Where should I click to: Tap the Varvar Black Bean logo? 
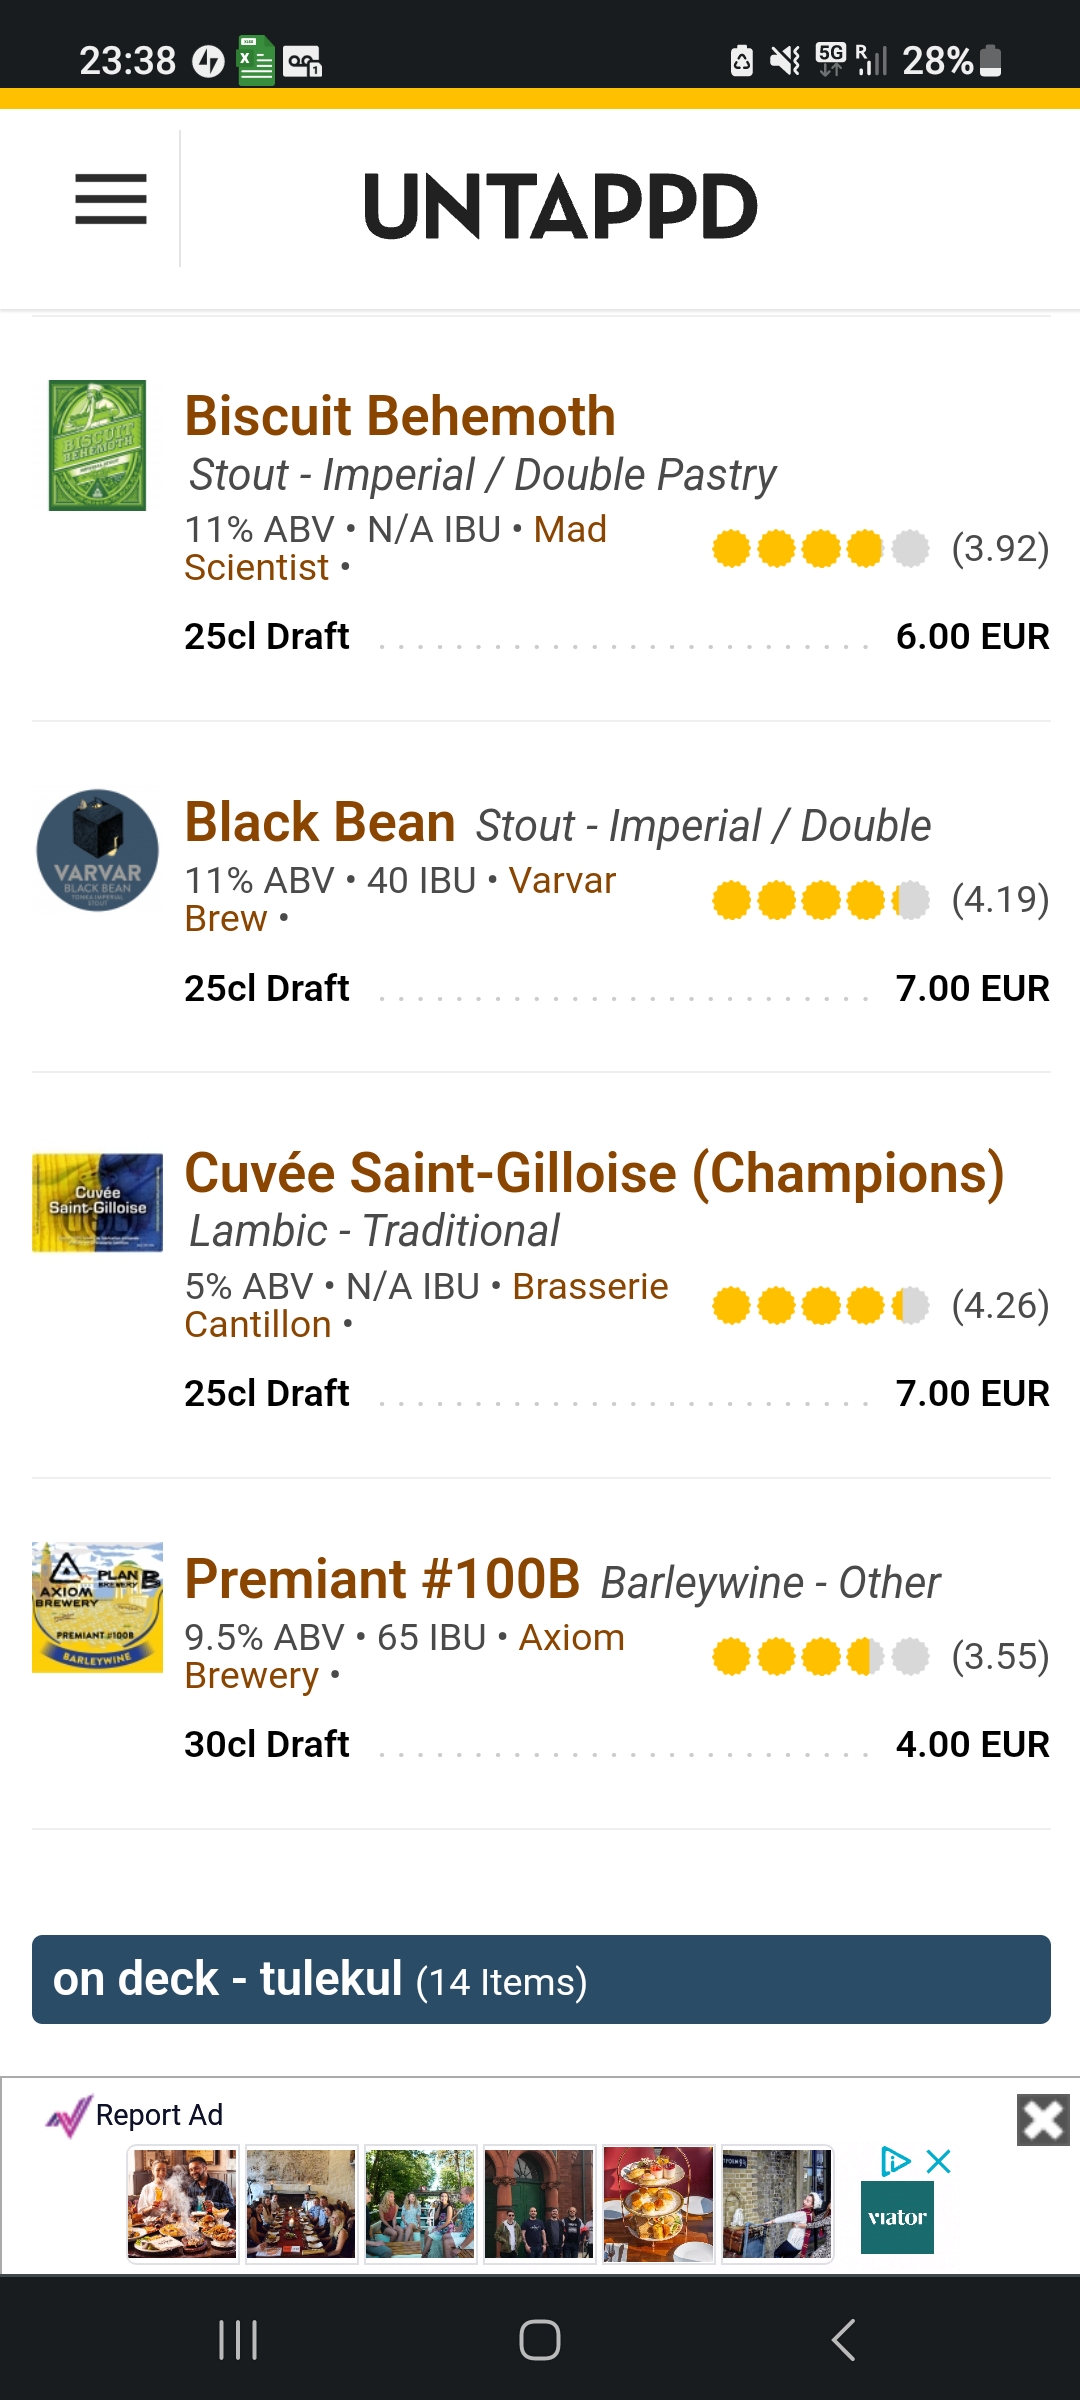tap(97, 851)
